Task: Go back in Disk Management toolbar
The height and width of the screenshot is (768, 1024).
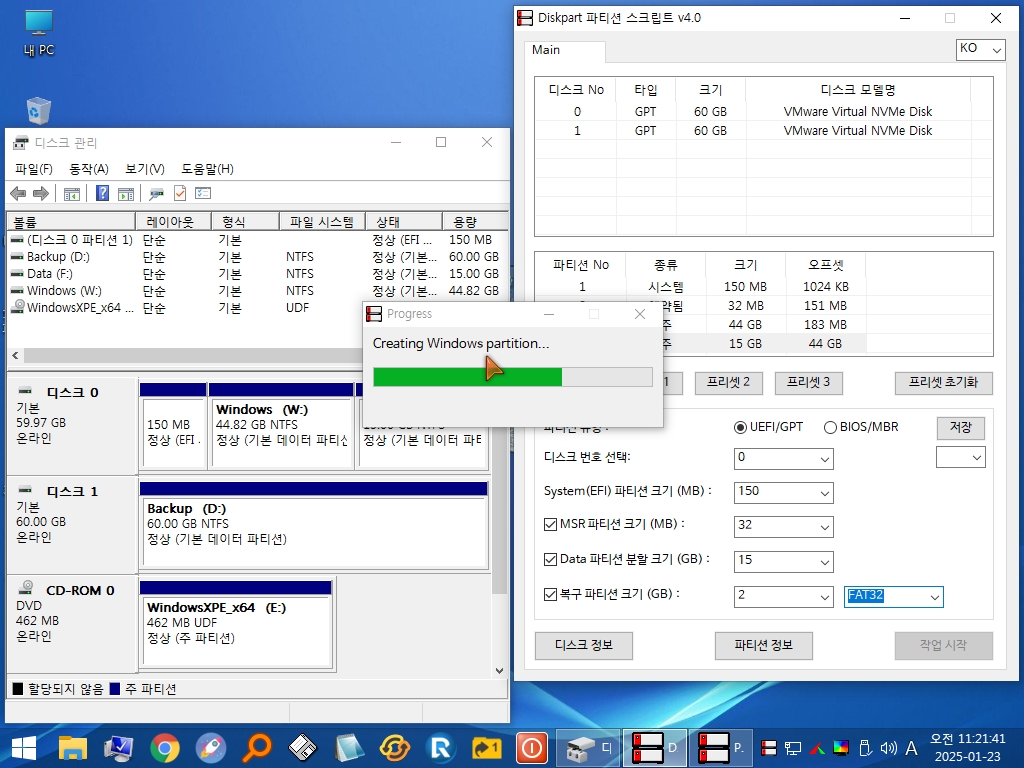Action: point(18,193)
